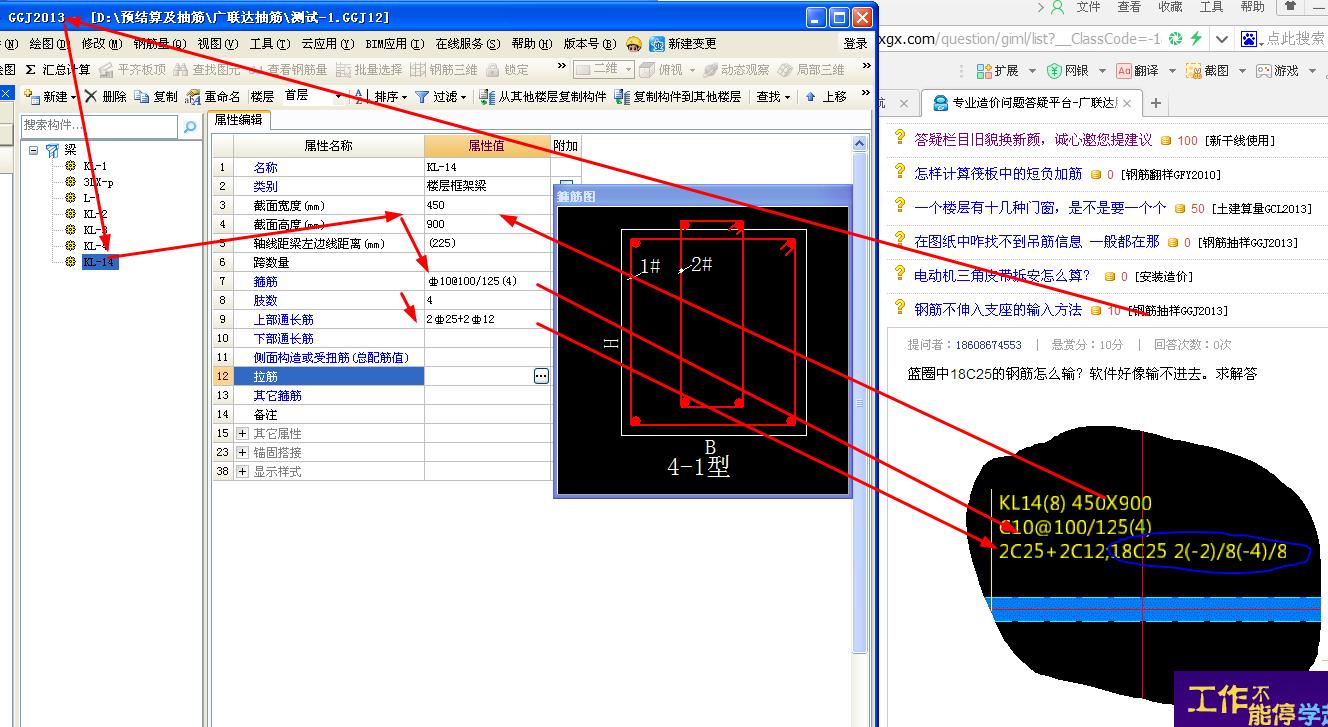
Task: Open link 怎样计算筏板中的短负加筋
Action: (998, 174)
